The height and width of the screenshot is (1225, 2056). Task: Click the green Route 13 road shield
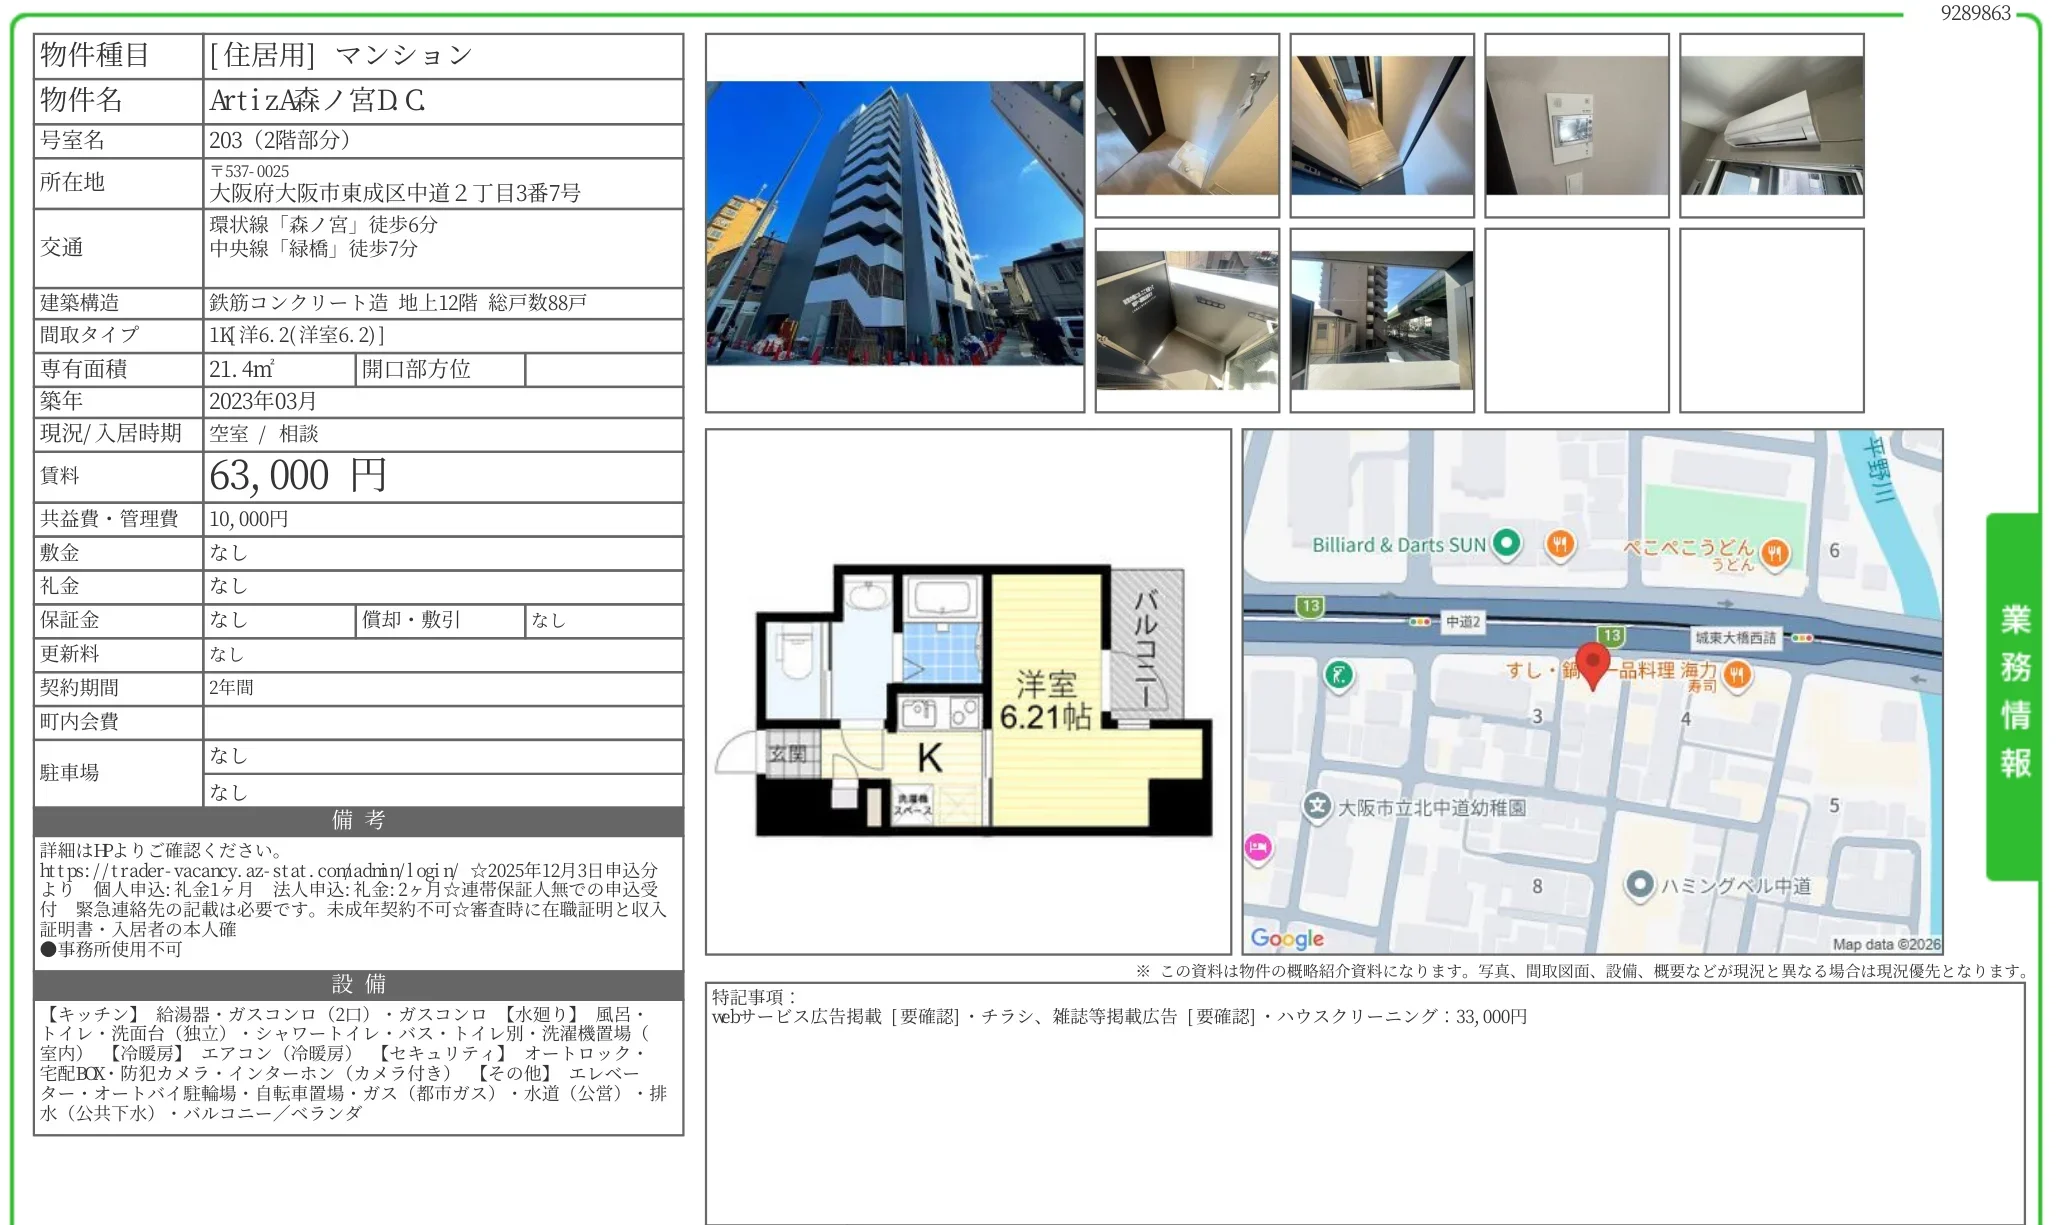point(1310,604)
